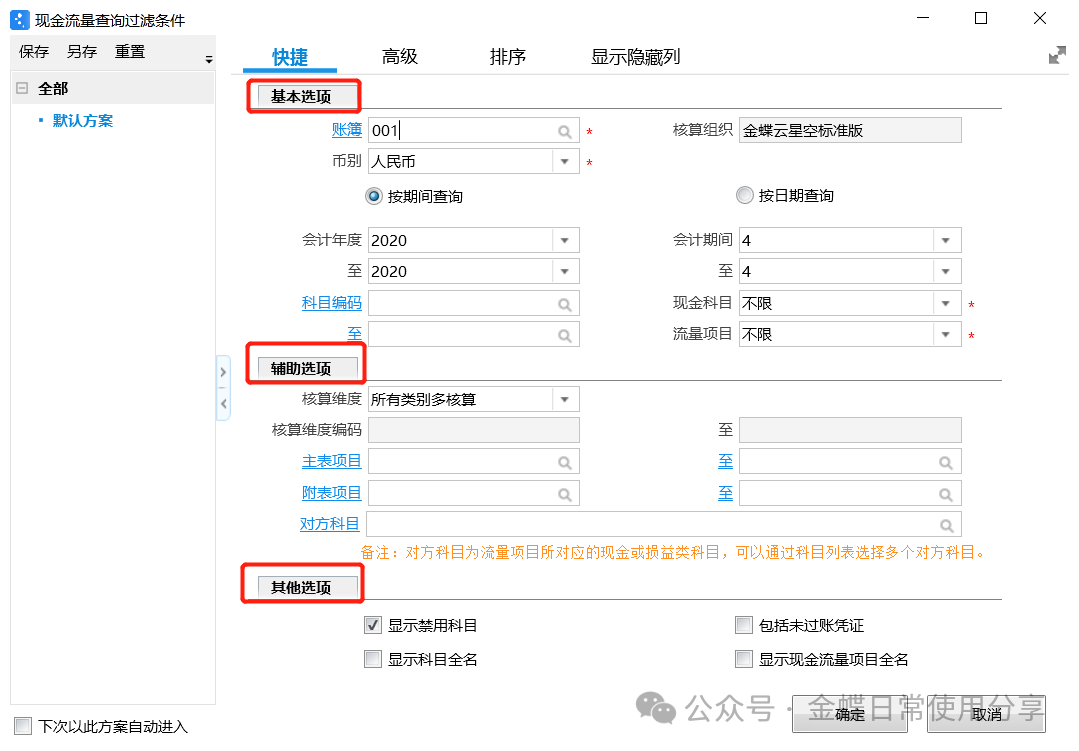The height and width of the screenshot is (751, 1079).
Task: Click the 确定 button
Action: click(850, 714)
